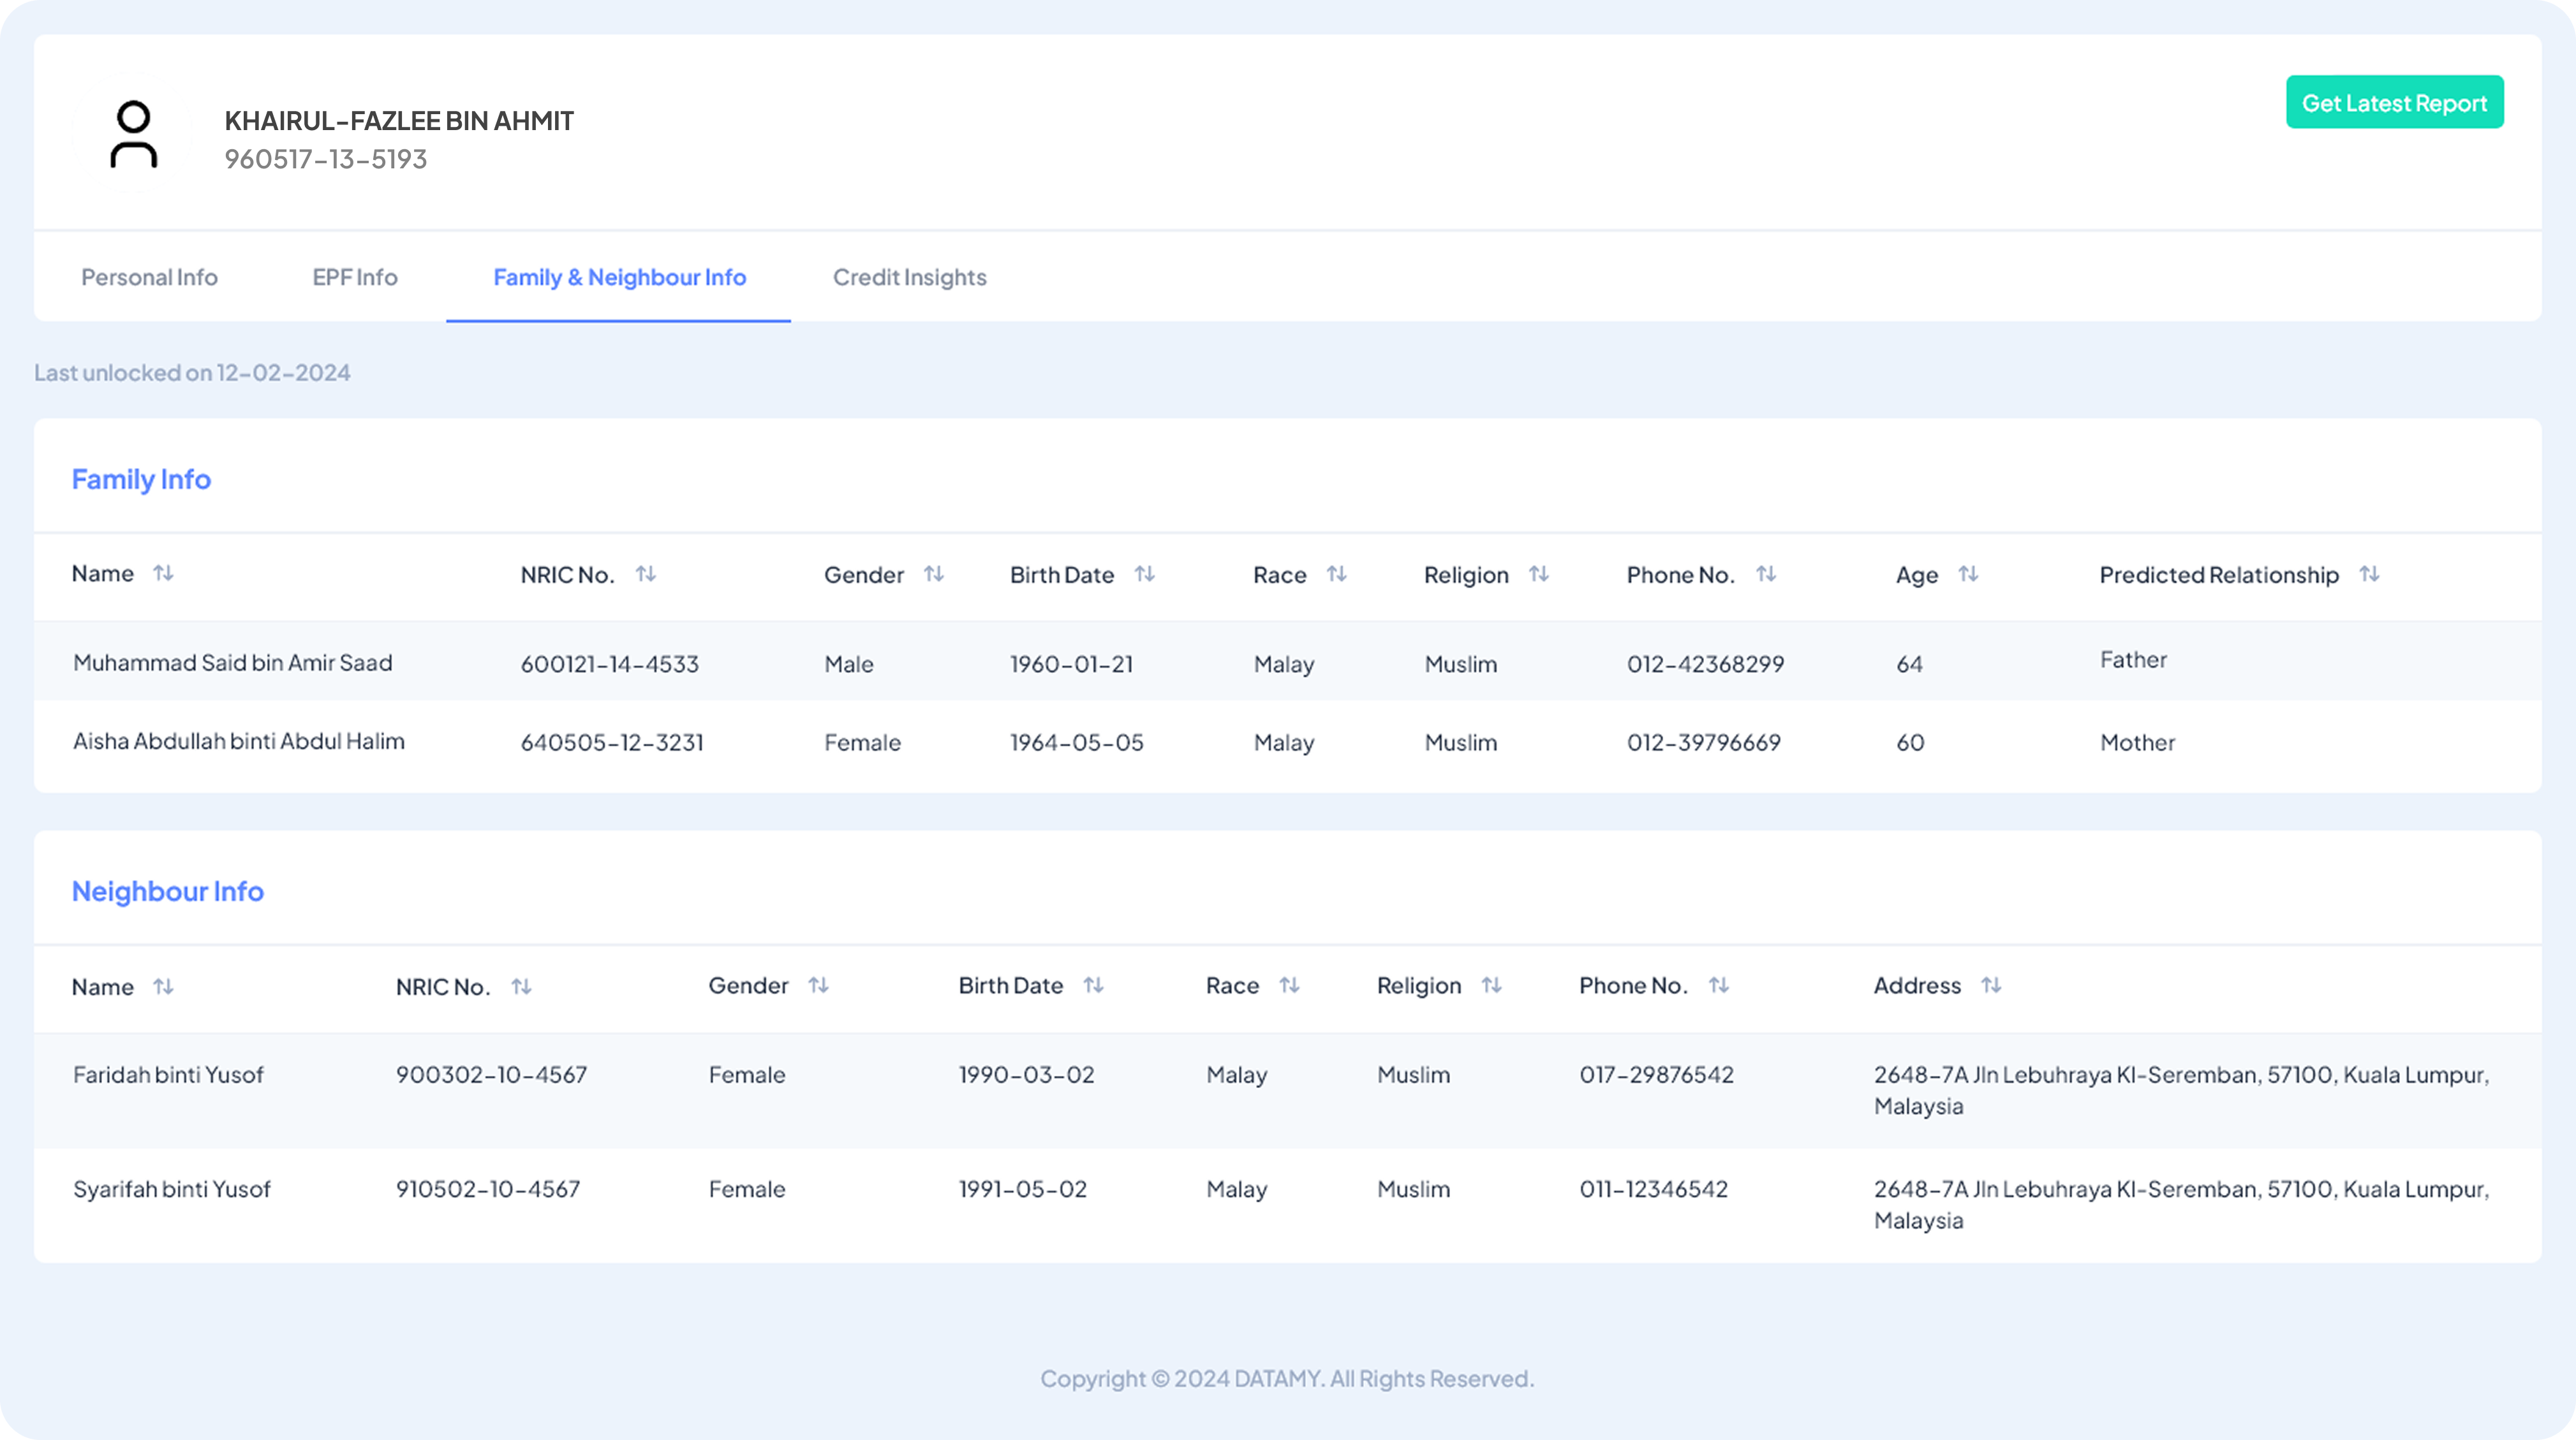Click the age 60 cell
Viewport: 2576px width, 1440px height.
click(x=1910, y=743)
